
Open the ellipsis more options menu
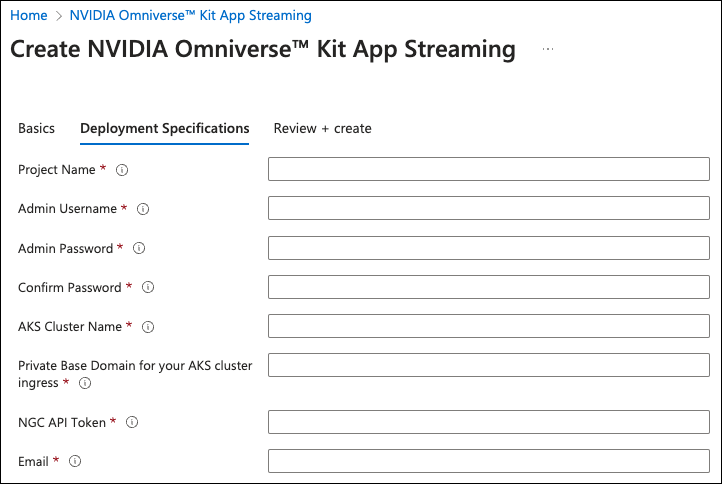click(548, 49)
